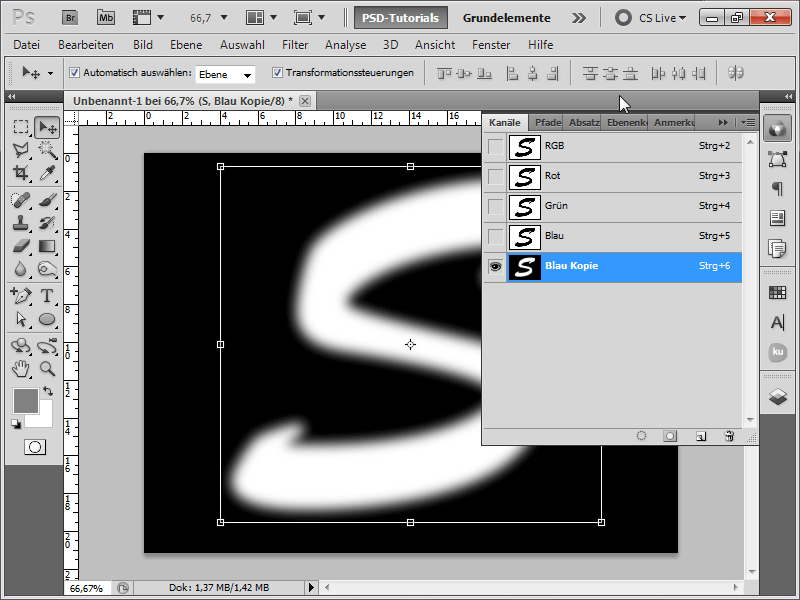
Task: Toggle Quick Mask mode button
Action: pyautogui.click(x=35, y=447)
